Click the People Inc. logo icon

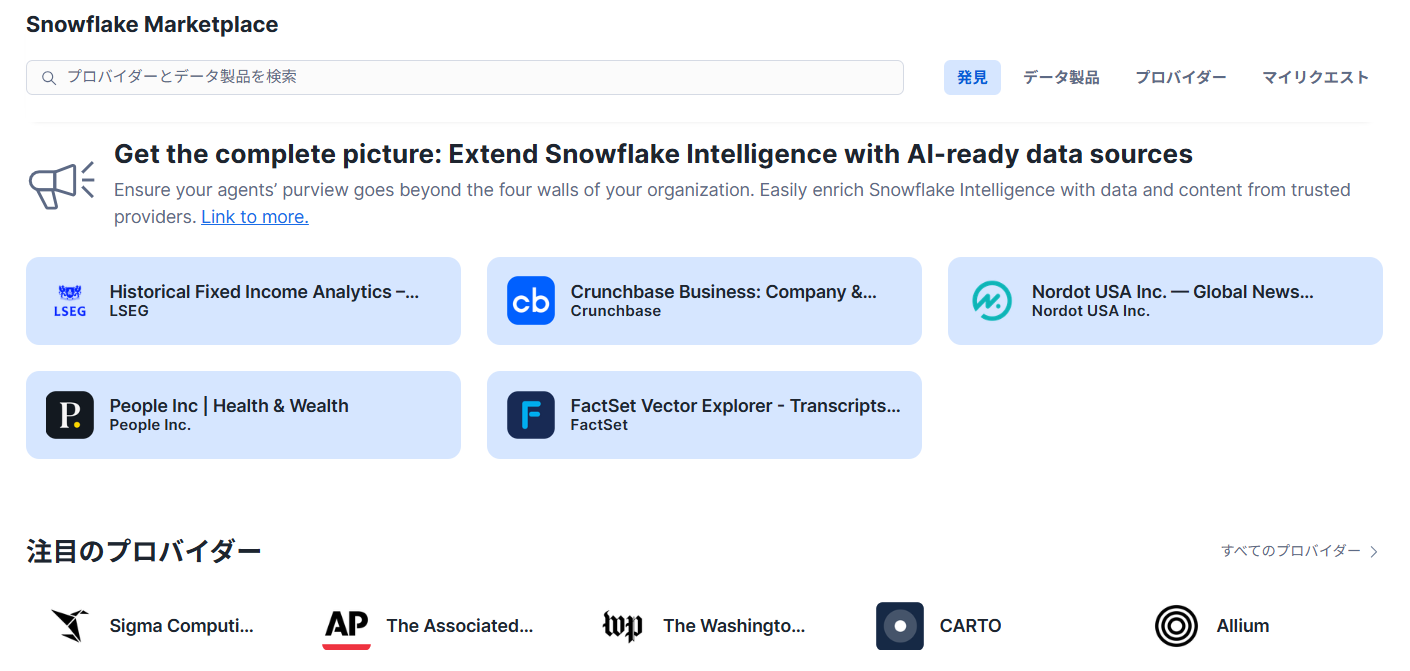coord(70,415)
